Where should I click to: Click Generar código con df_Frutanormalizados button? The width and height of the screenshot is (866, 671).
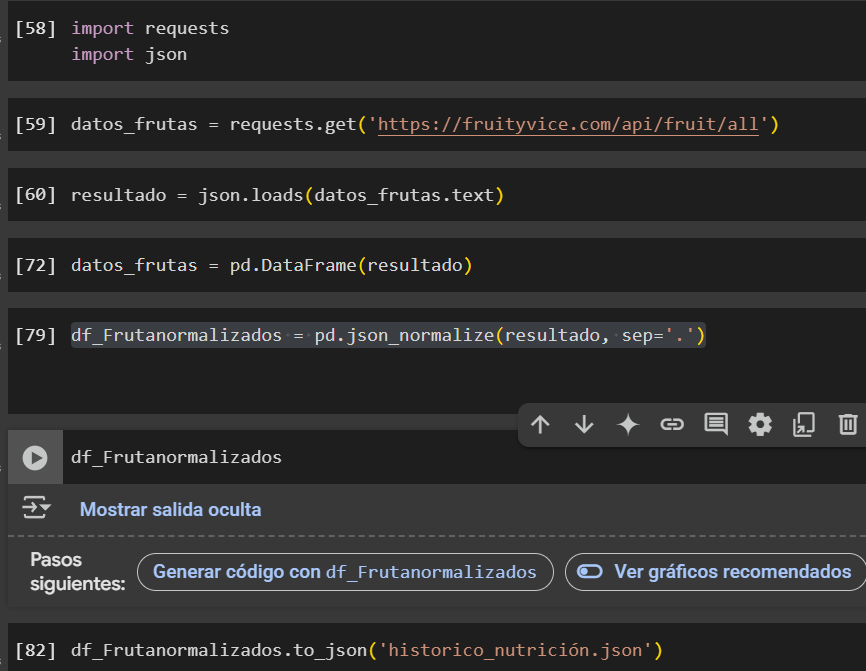click(x=345, y=572)
